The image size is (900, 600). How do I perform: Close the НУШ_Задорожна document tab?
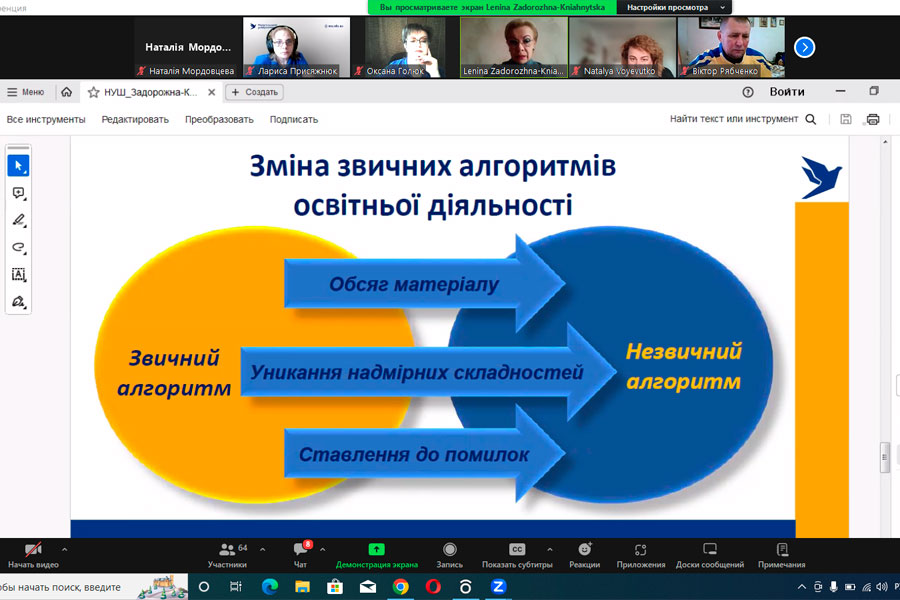pos(211,92)
